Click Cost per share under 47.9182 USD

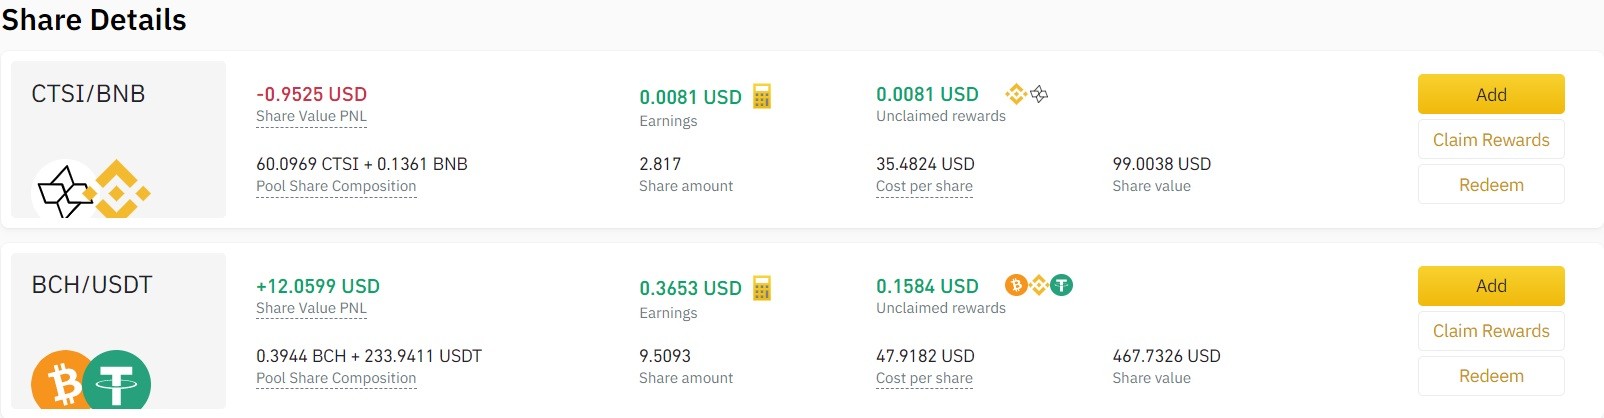click(924, 378)
